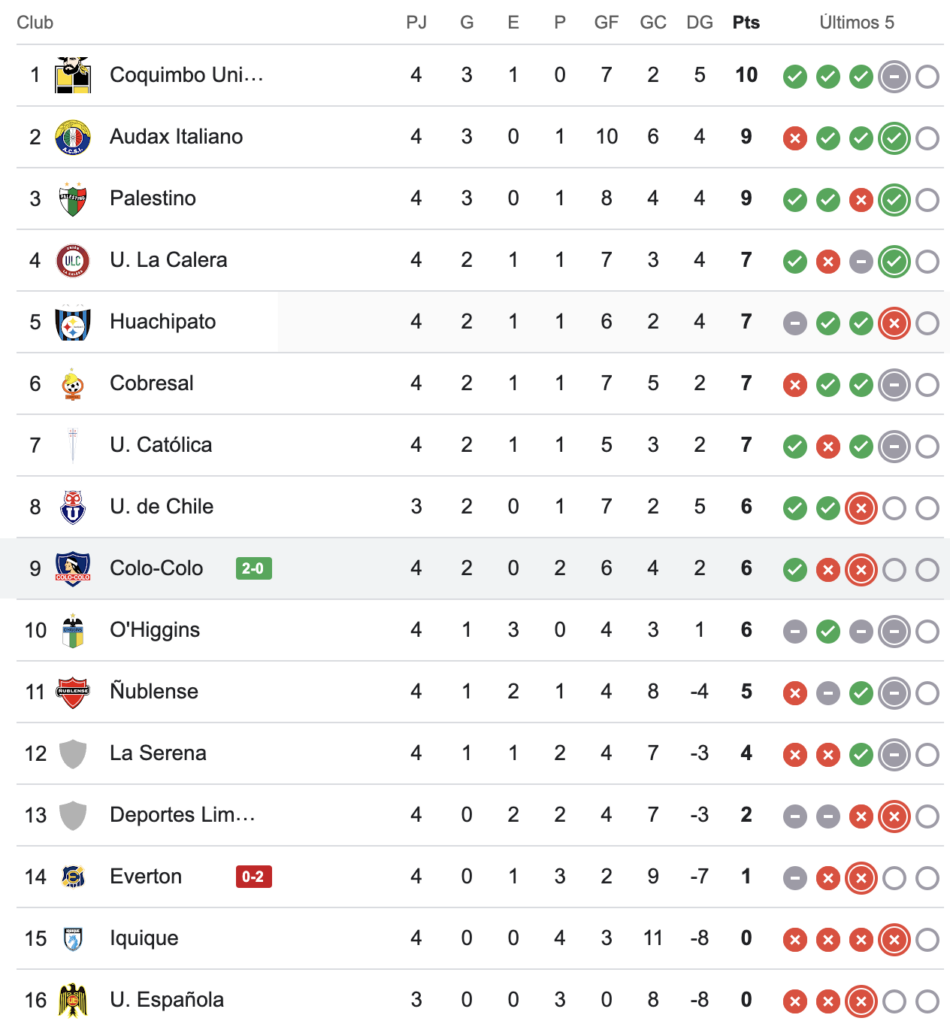Click the U. Española crest icon

pos(73,1000)
